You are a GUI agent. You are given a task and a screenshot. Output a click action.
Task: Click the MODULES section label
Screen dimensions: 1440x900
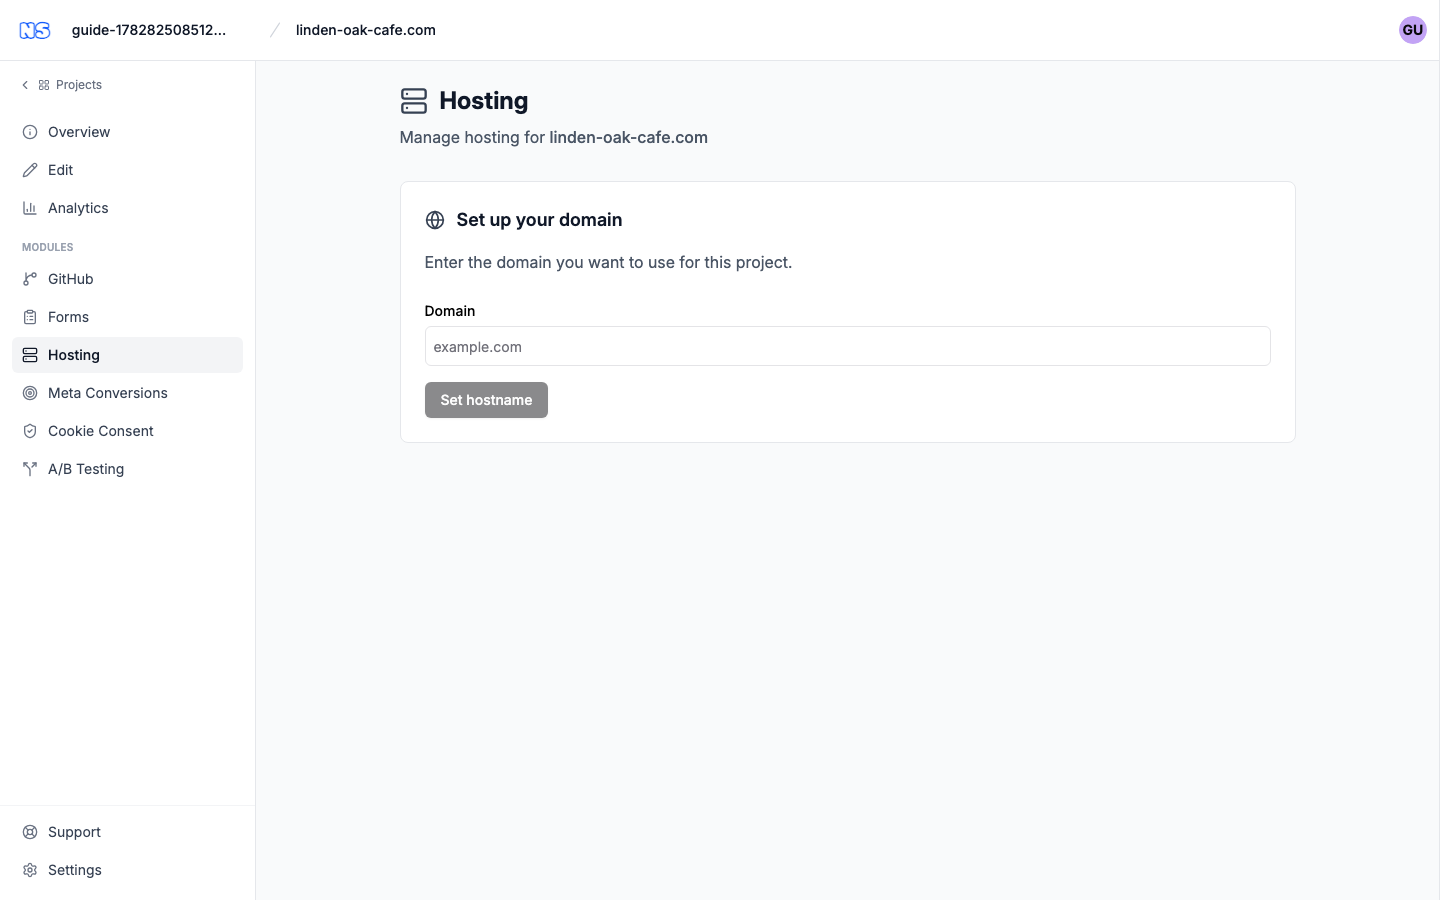point(48,247)
